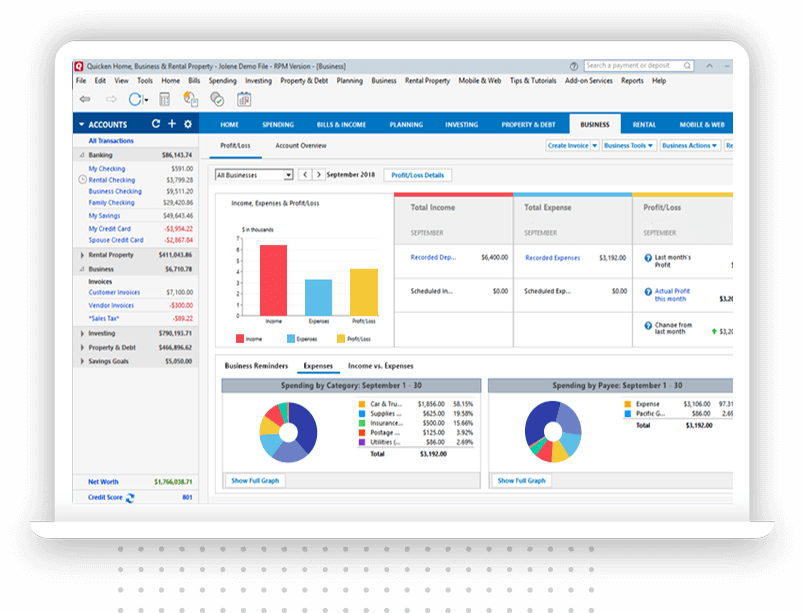Open the Reports menu

632,80
